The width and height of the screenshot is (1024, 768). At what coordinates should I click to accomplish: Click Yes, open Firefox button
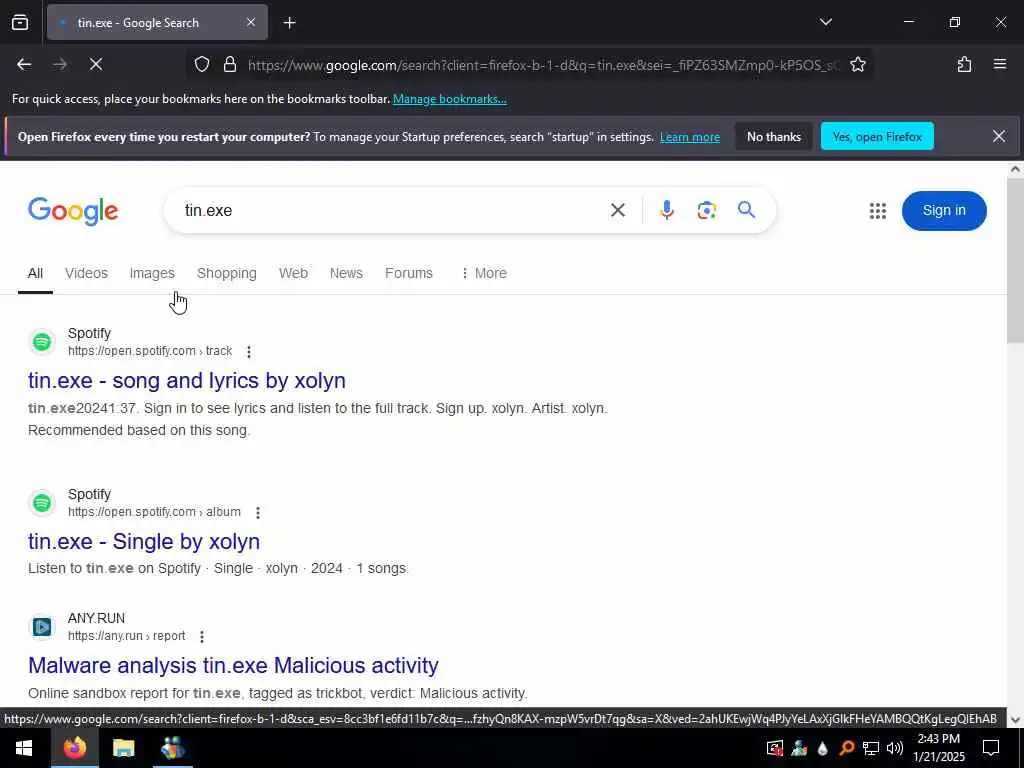tap(877, 136)
